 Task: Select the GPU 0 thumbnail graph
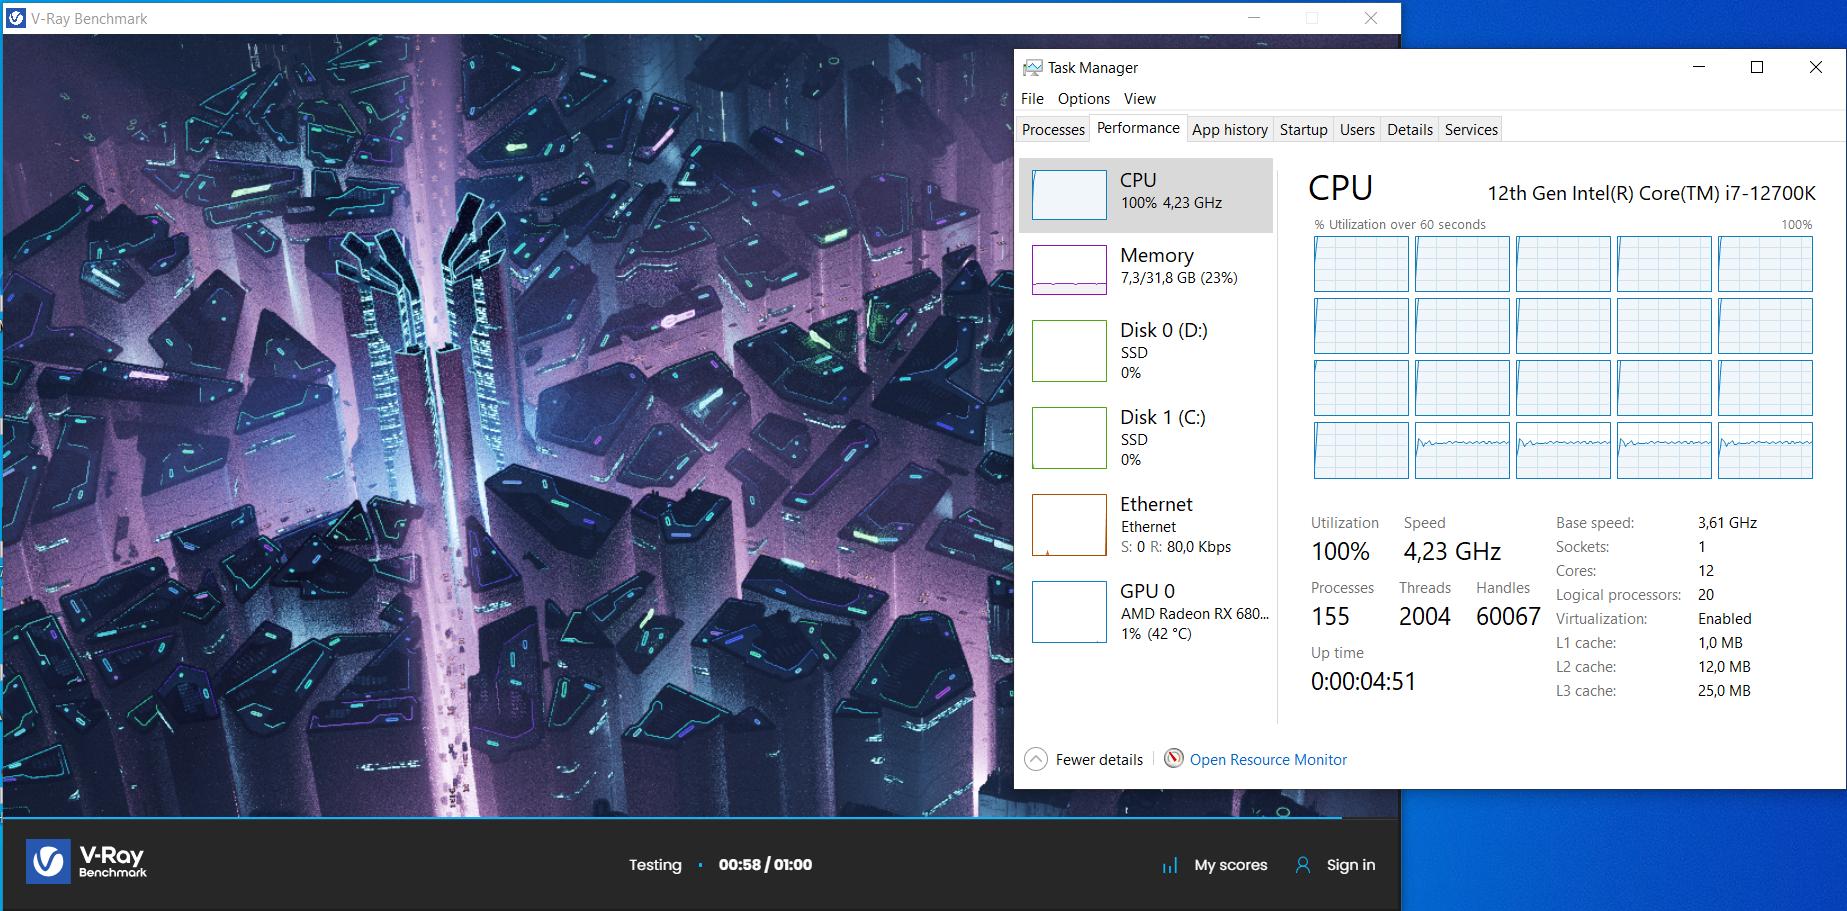tap(1069, 612)
